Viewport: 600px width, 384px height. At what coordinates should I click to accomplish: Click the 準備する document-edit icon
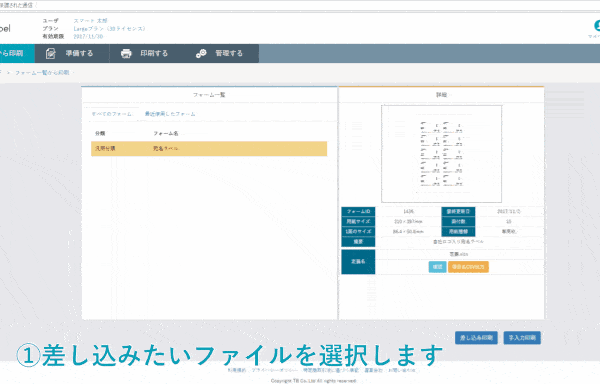(51, 54)
